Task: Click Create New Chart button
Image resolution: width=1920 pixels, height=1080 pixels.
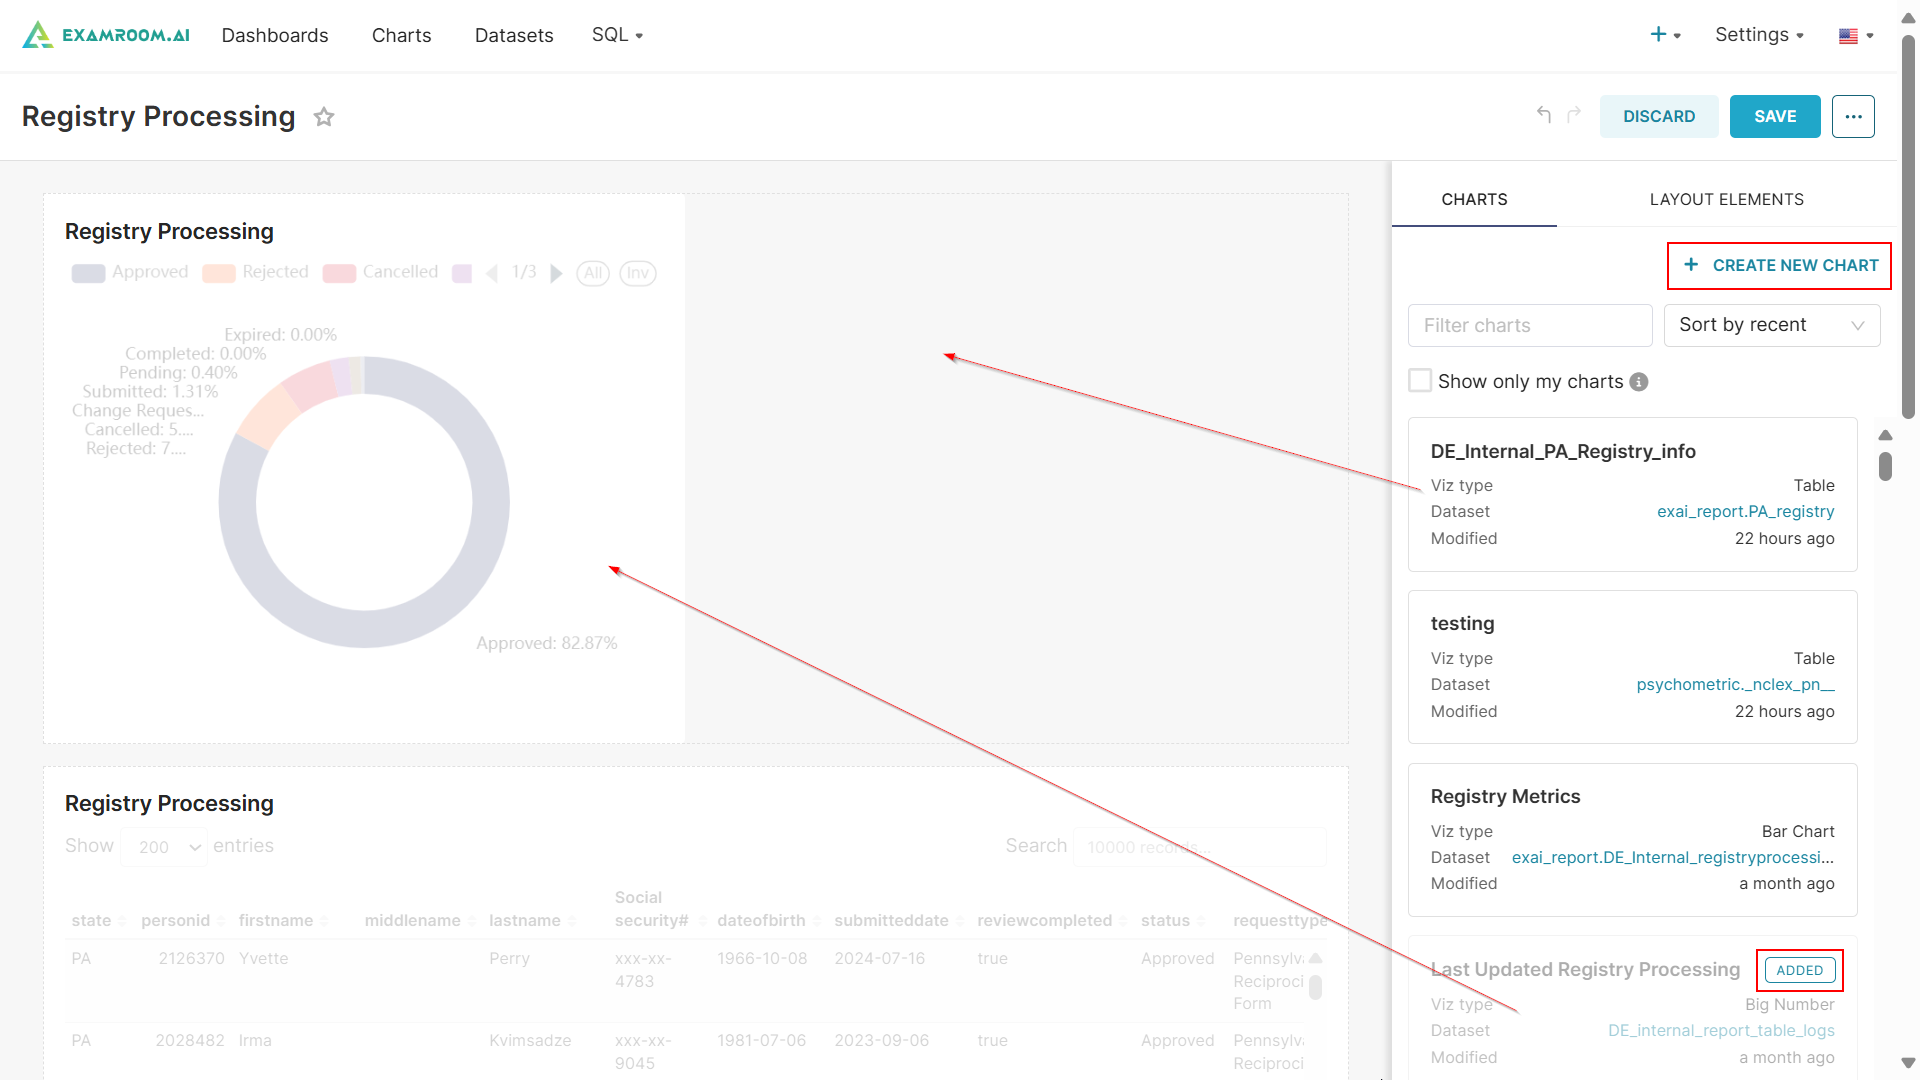Action: pyautogui.click(x=1779, y=265)
